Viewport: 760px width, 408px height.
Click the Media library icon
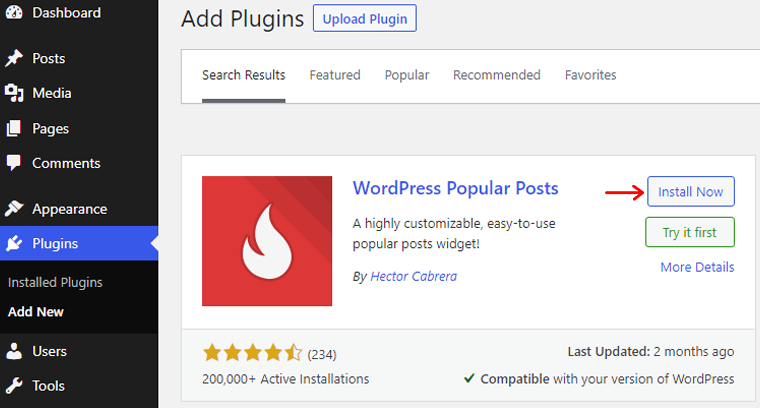point(14,93)
